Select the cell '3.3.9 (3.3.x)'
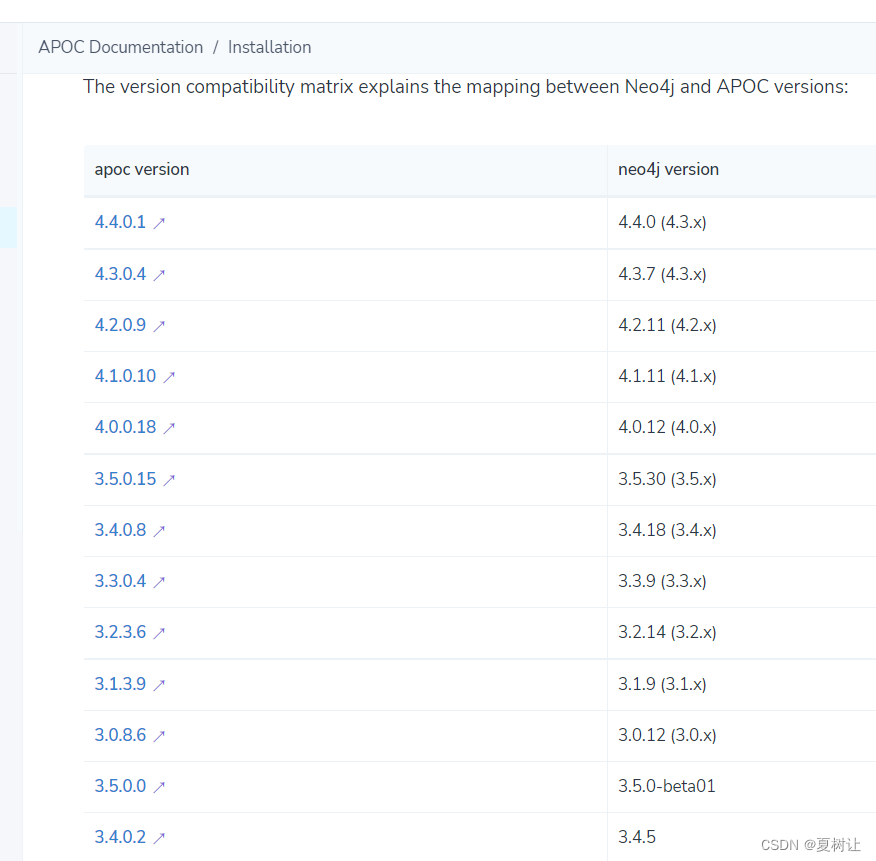 [x=742, y=582]
